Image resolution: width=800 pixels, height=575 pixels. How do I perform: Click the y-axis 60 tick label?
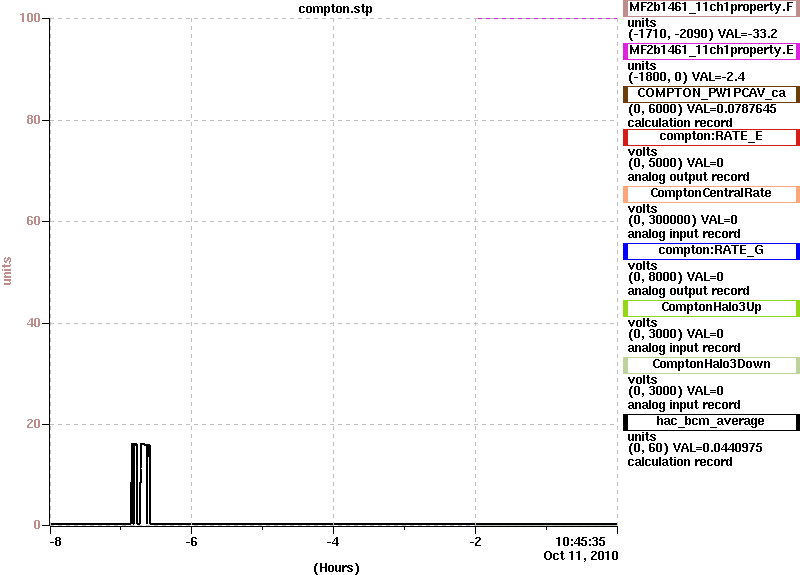click(x=33, y=221)
